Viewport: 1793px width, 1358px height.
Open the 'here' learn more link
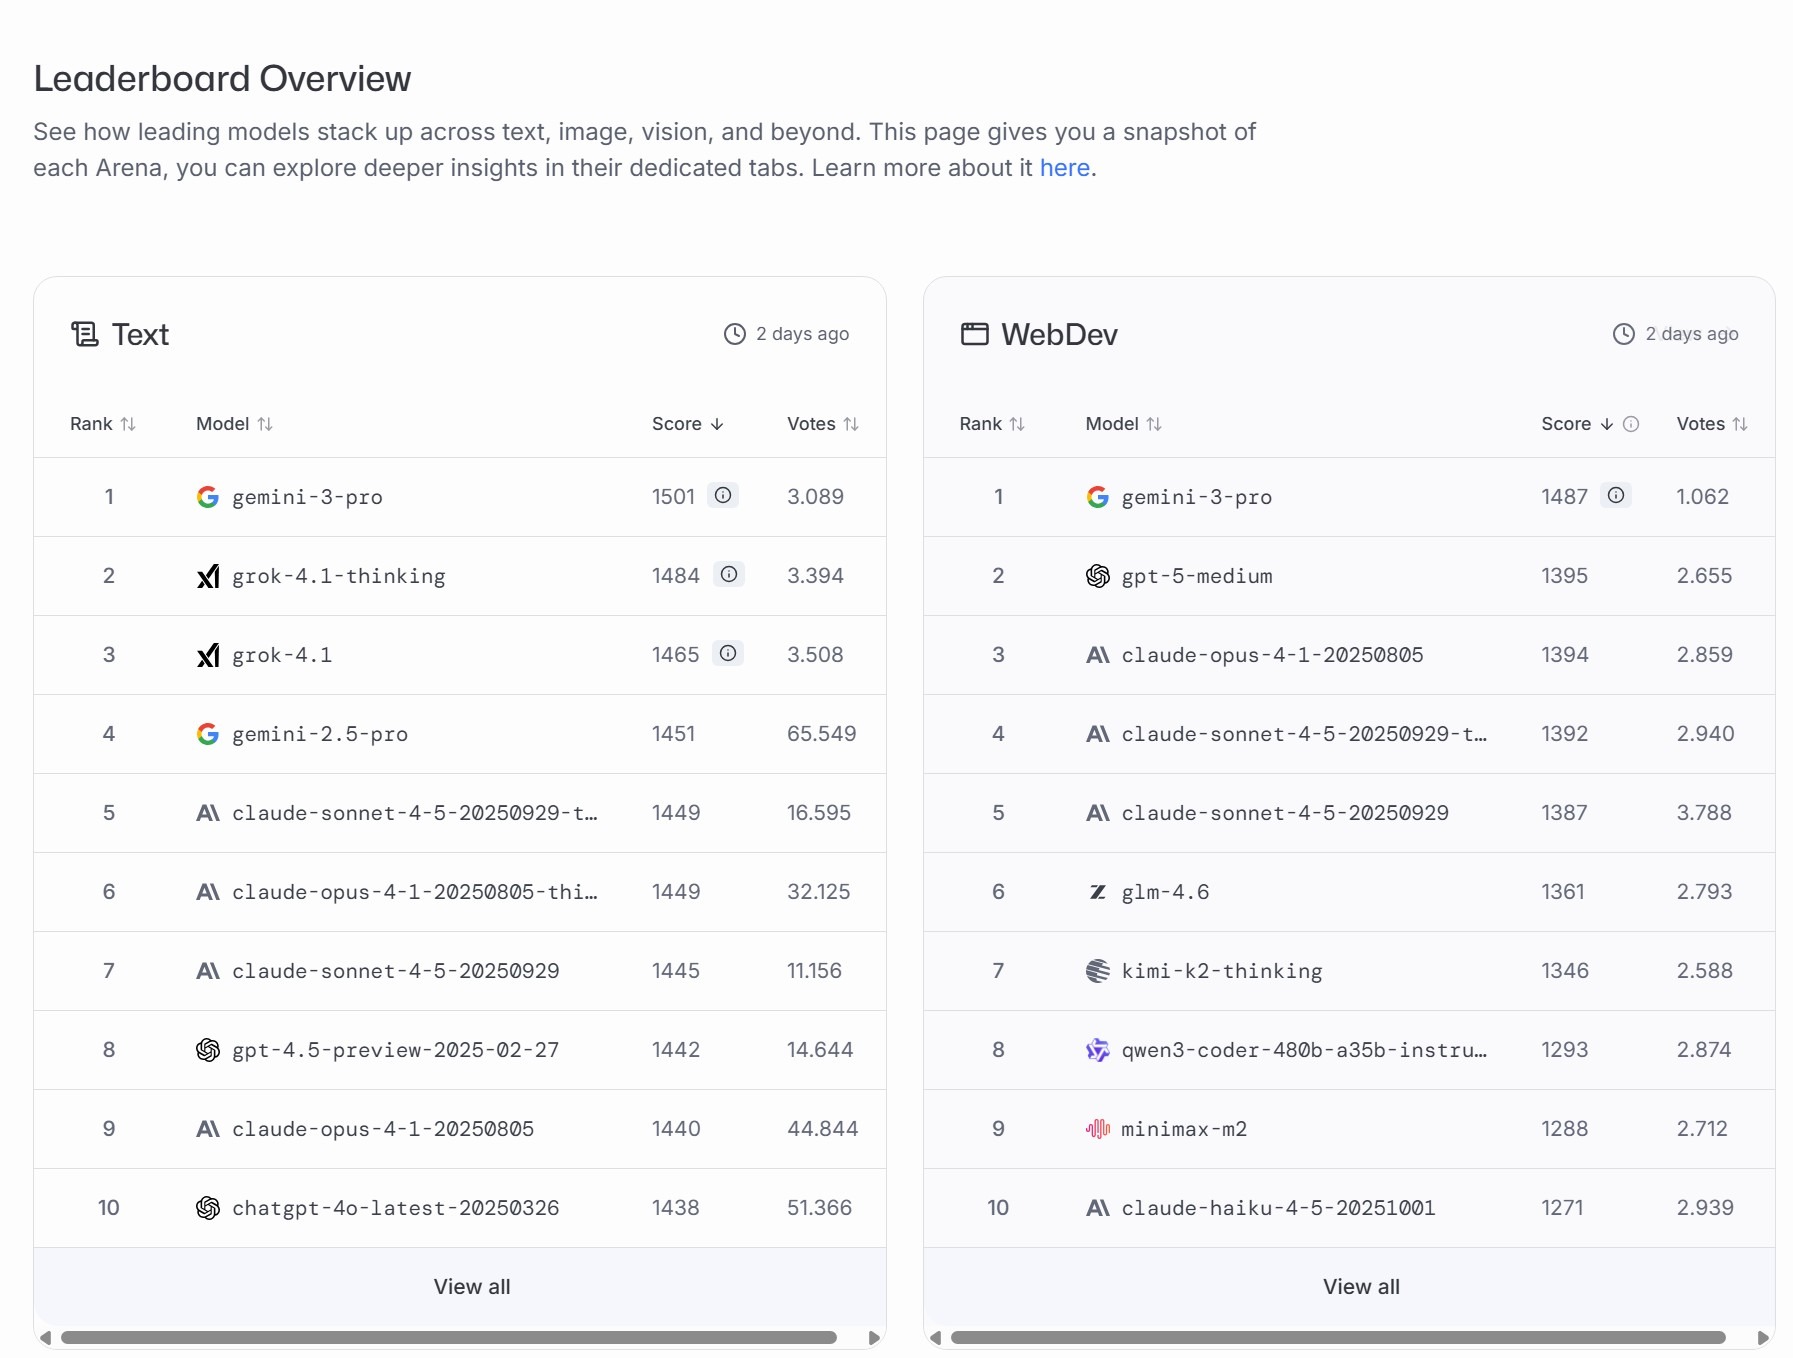tap(1064, 168)
